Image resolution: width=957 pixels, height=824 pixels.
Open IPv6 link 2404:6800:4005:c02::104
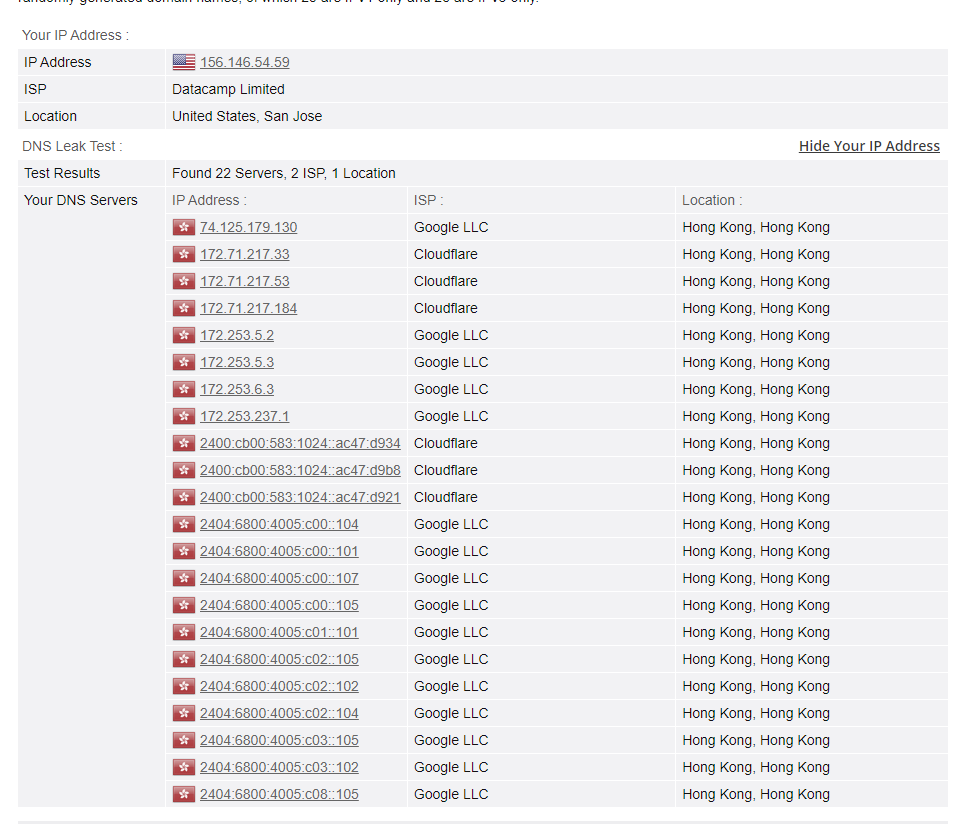pos(280,714)
